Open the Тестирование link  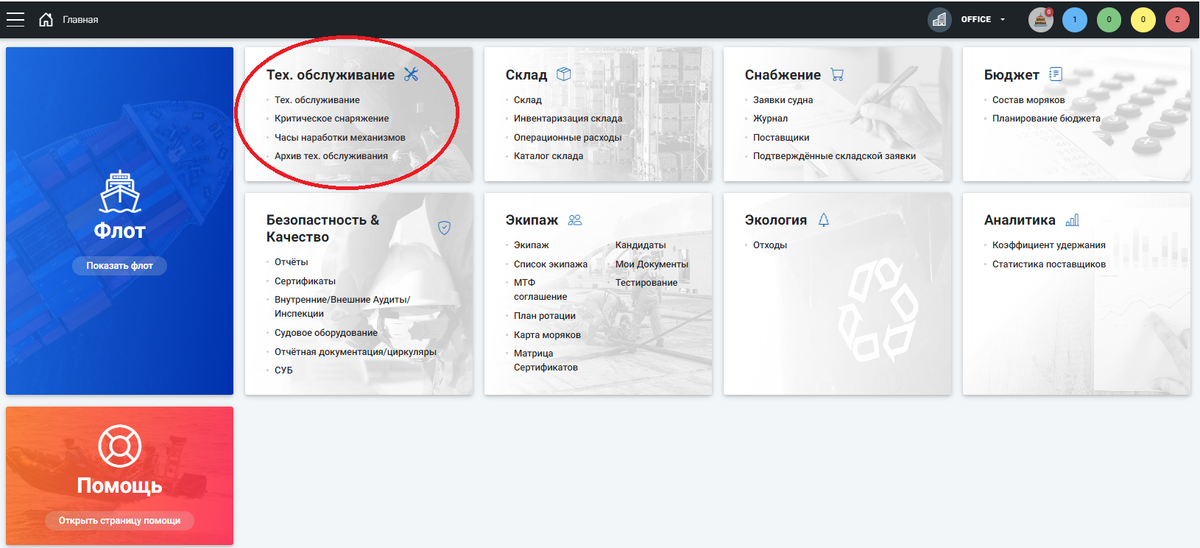(646, 282)
